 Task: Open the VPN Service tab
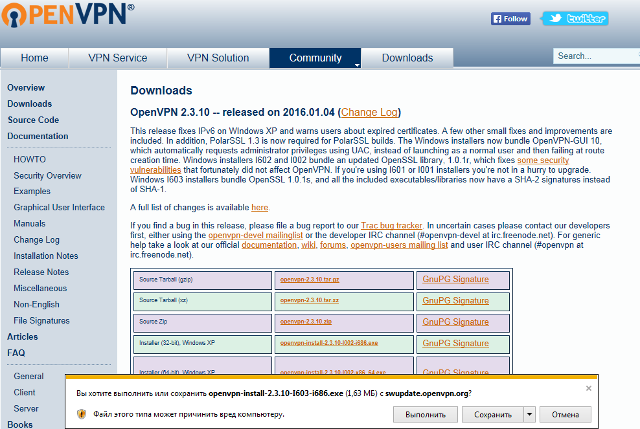pos(118,58)
